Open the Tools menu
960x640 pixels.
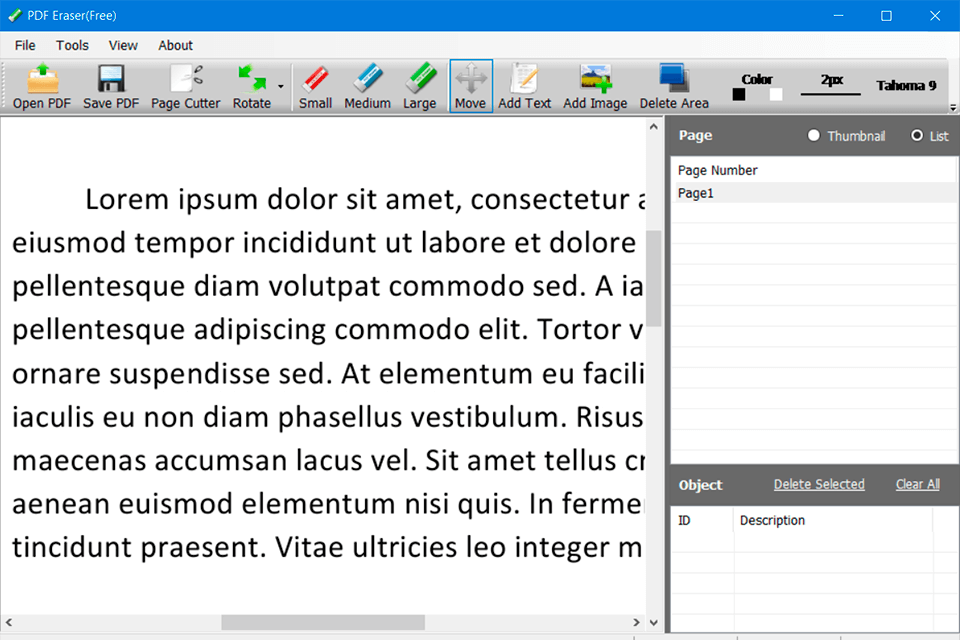pos(71,45)
